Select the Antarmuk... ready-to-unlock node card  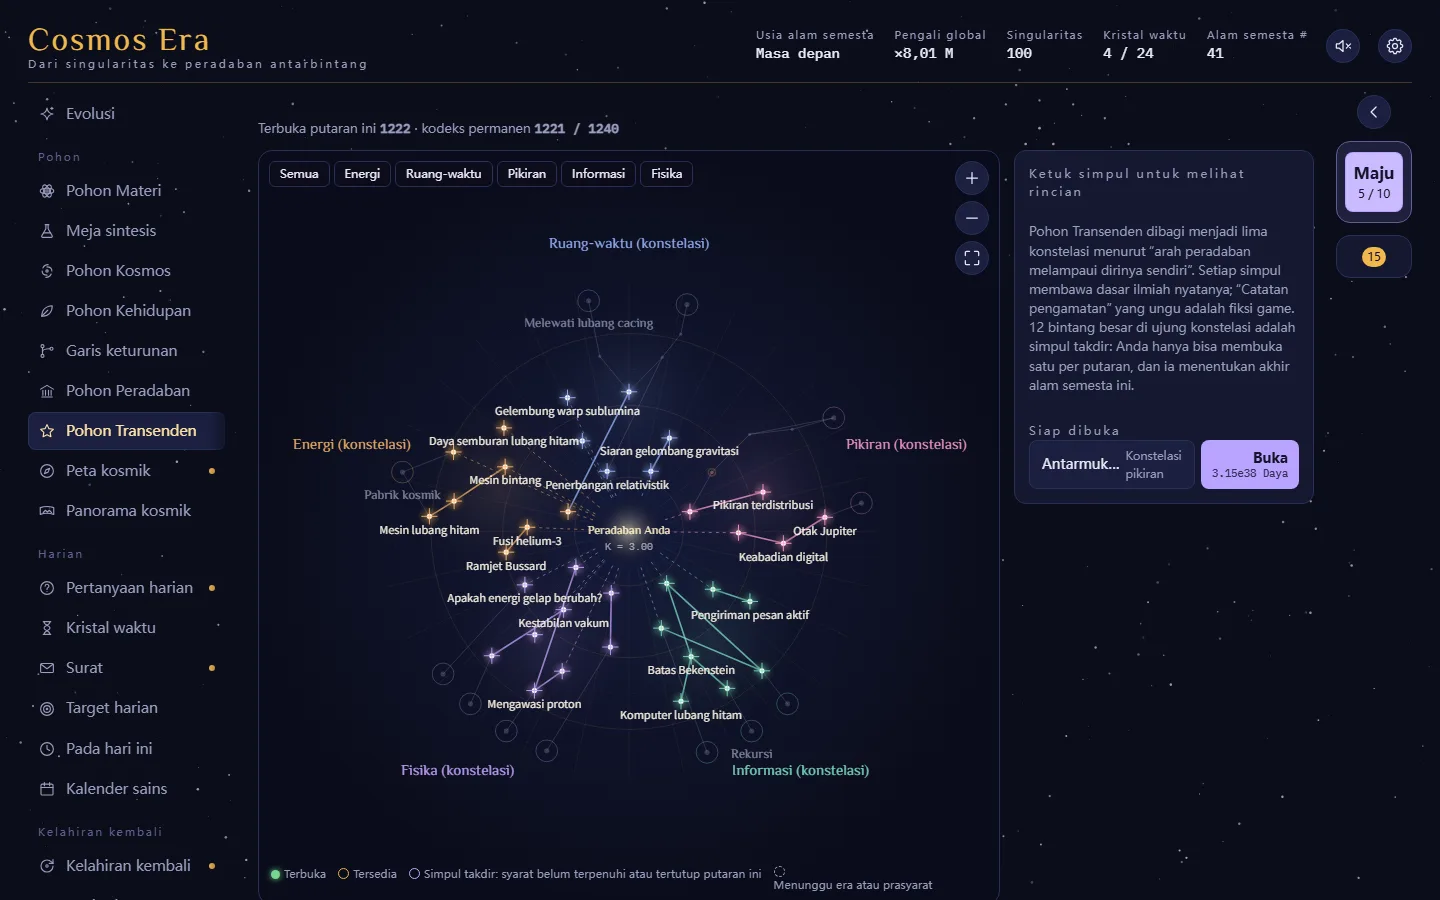[1112, 465]
